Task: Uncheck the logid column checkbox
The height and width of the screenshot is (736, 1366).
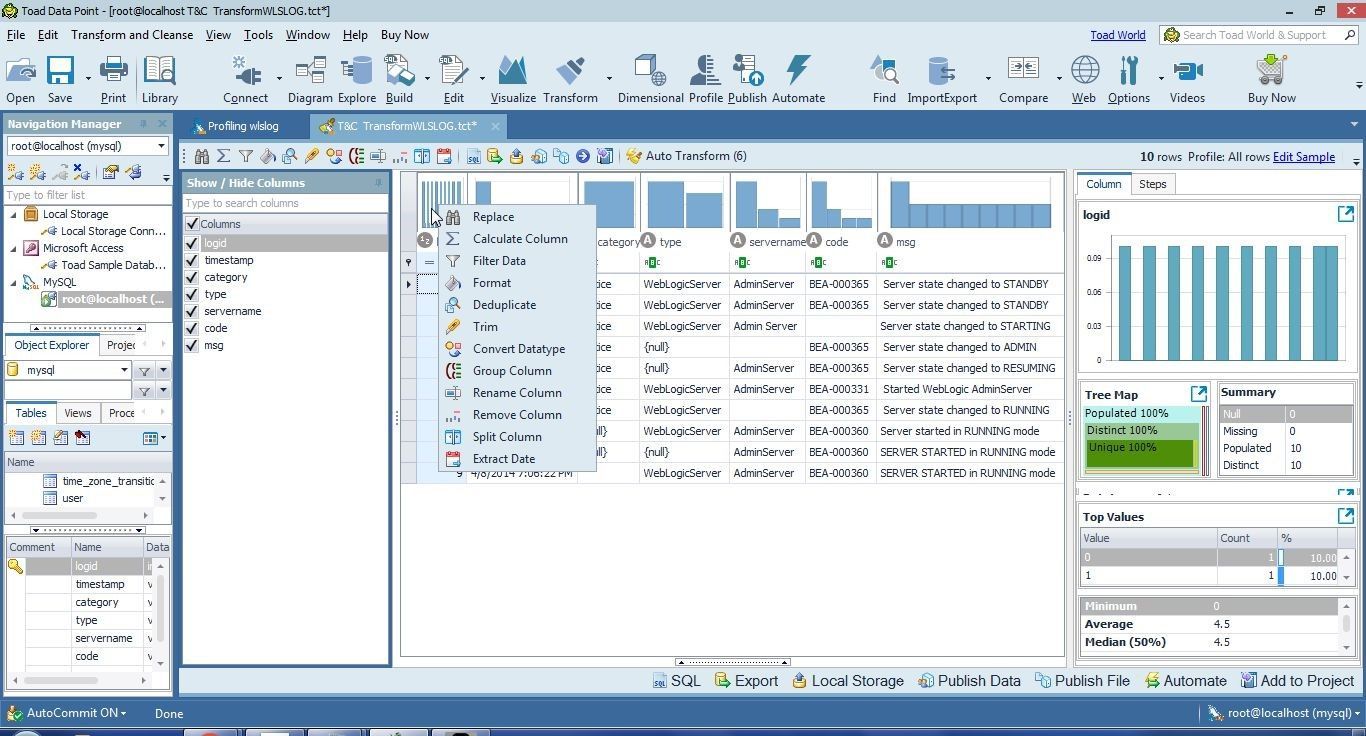Action: 192,243
